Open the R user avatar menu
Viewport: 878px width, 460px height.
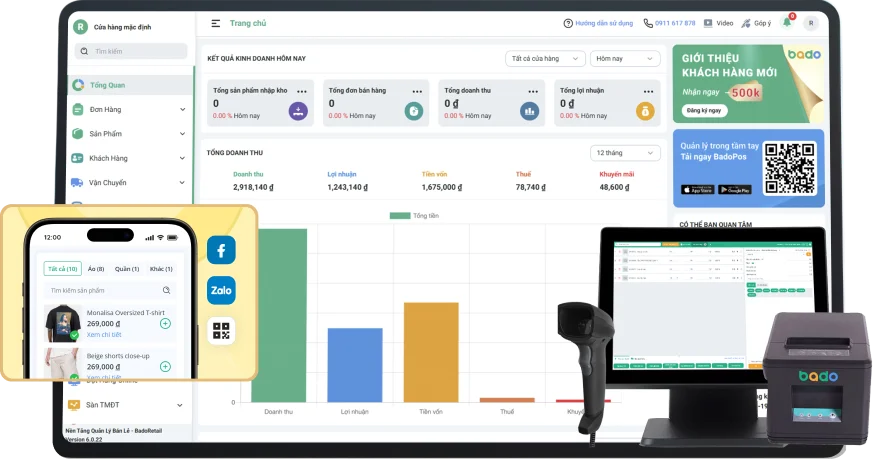pyautogui.click(x=811, y=23)
